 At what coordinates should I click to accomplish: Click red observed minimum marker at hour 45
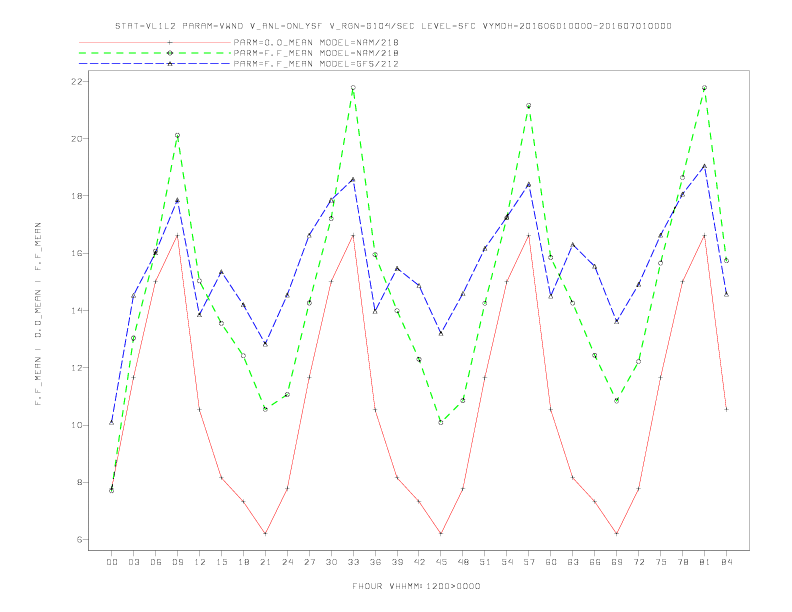pos(441,534)
